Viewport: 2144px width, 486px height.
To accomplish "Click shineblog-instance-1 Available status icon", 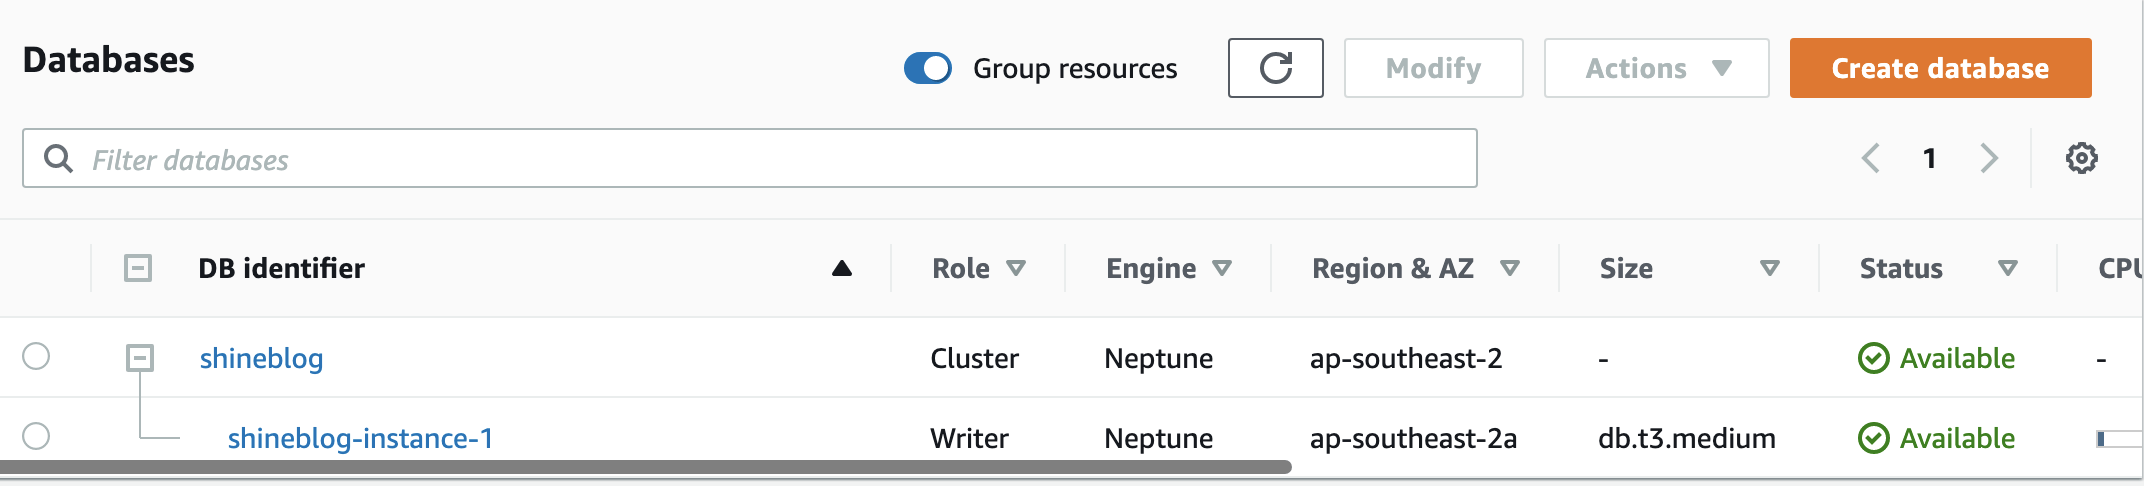I will click(1873, 438).
